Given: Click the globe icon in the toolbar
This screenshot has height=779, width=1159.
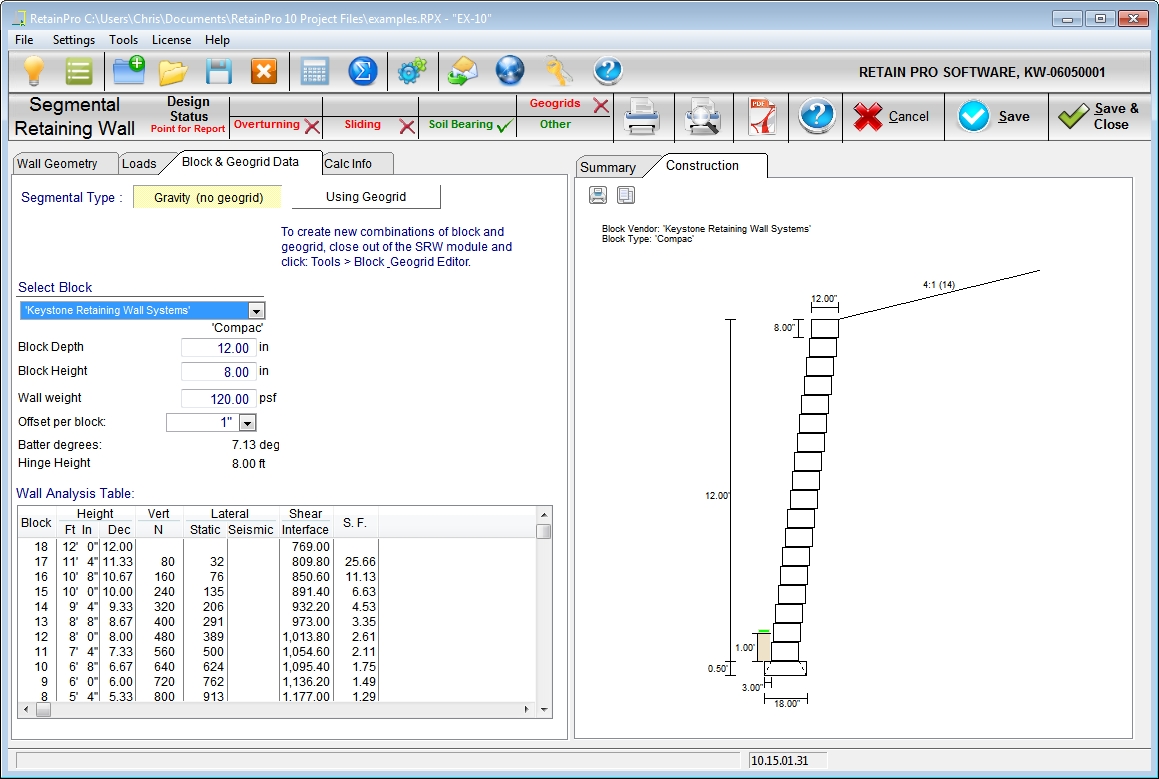Looking at the screenshot, I should (510, 71).
